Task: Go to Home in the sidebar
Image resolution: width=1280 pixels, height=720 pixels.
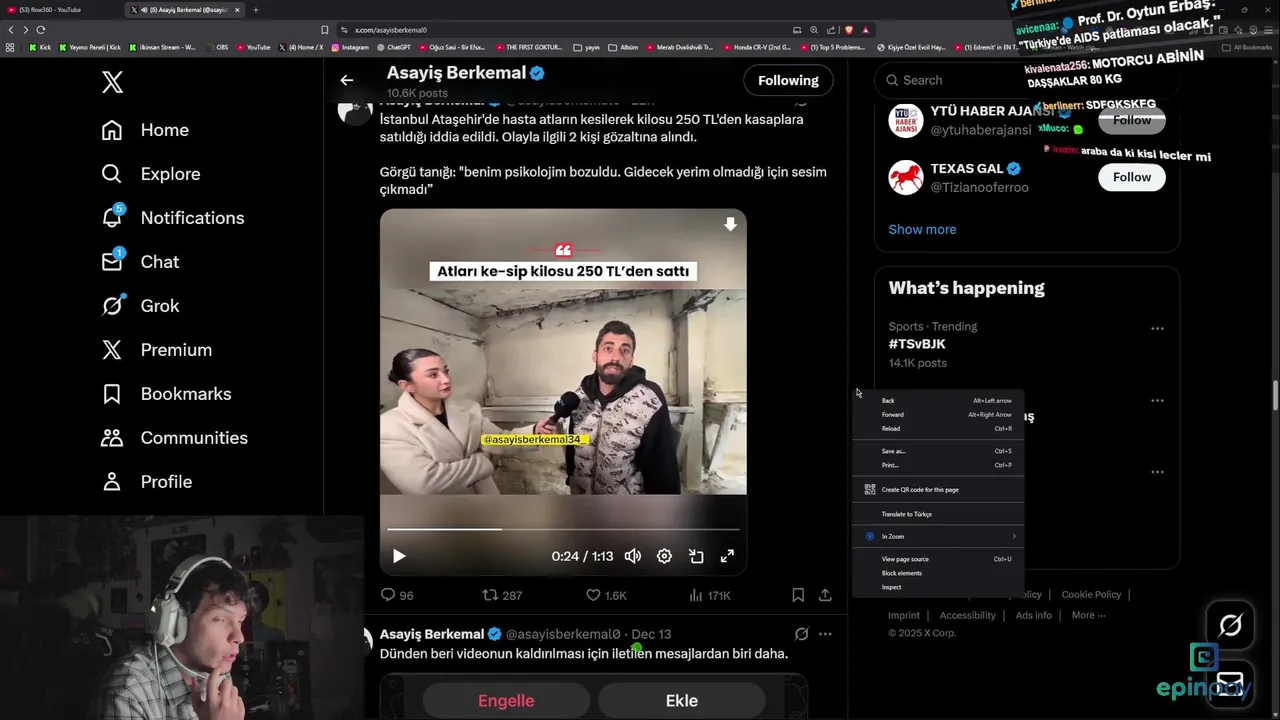Action: coord(145,130)
